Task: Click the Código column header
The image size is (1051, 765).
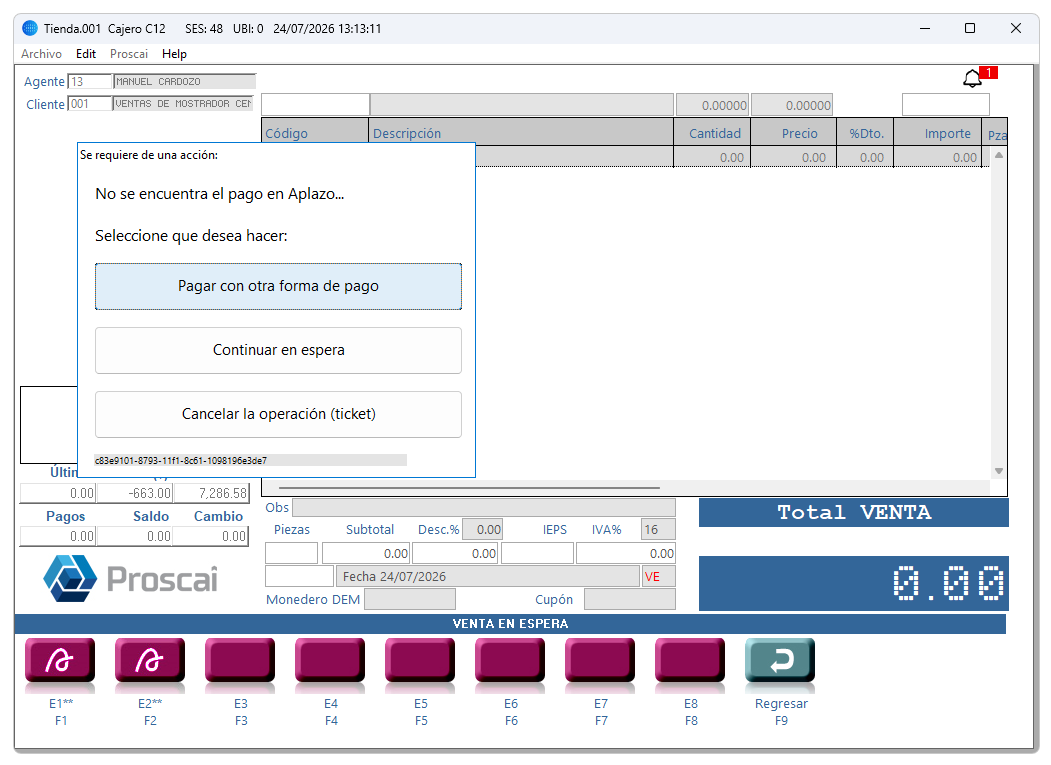Action: tap(315, 133)
